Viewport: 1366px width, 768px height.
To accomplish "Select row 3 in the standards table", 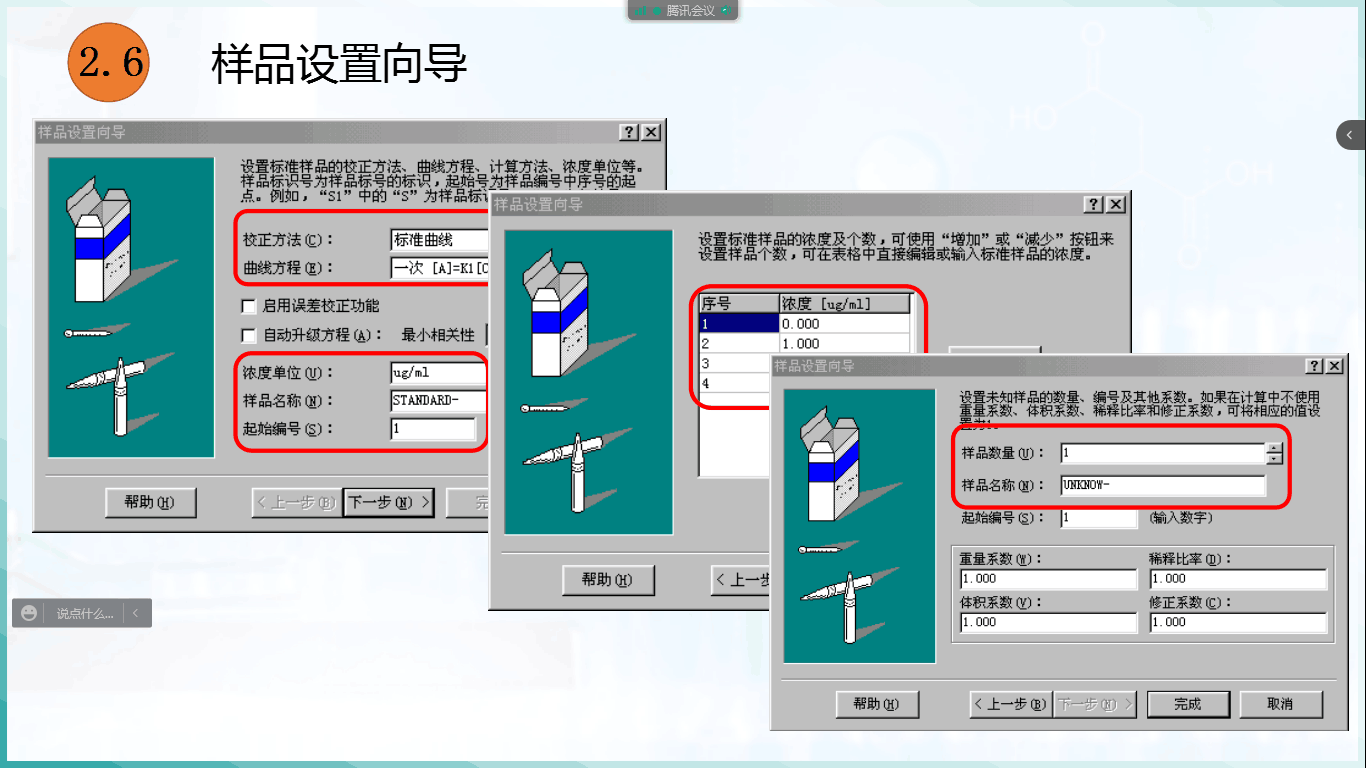I will (734, 364).
